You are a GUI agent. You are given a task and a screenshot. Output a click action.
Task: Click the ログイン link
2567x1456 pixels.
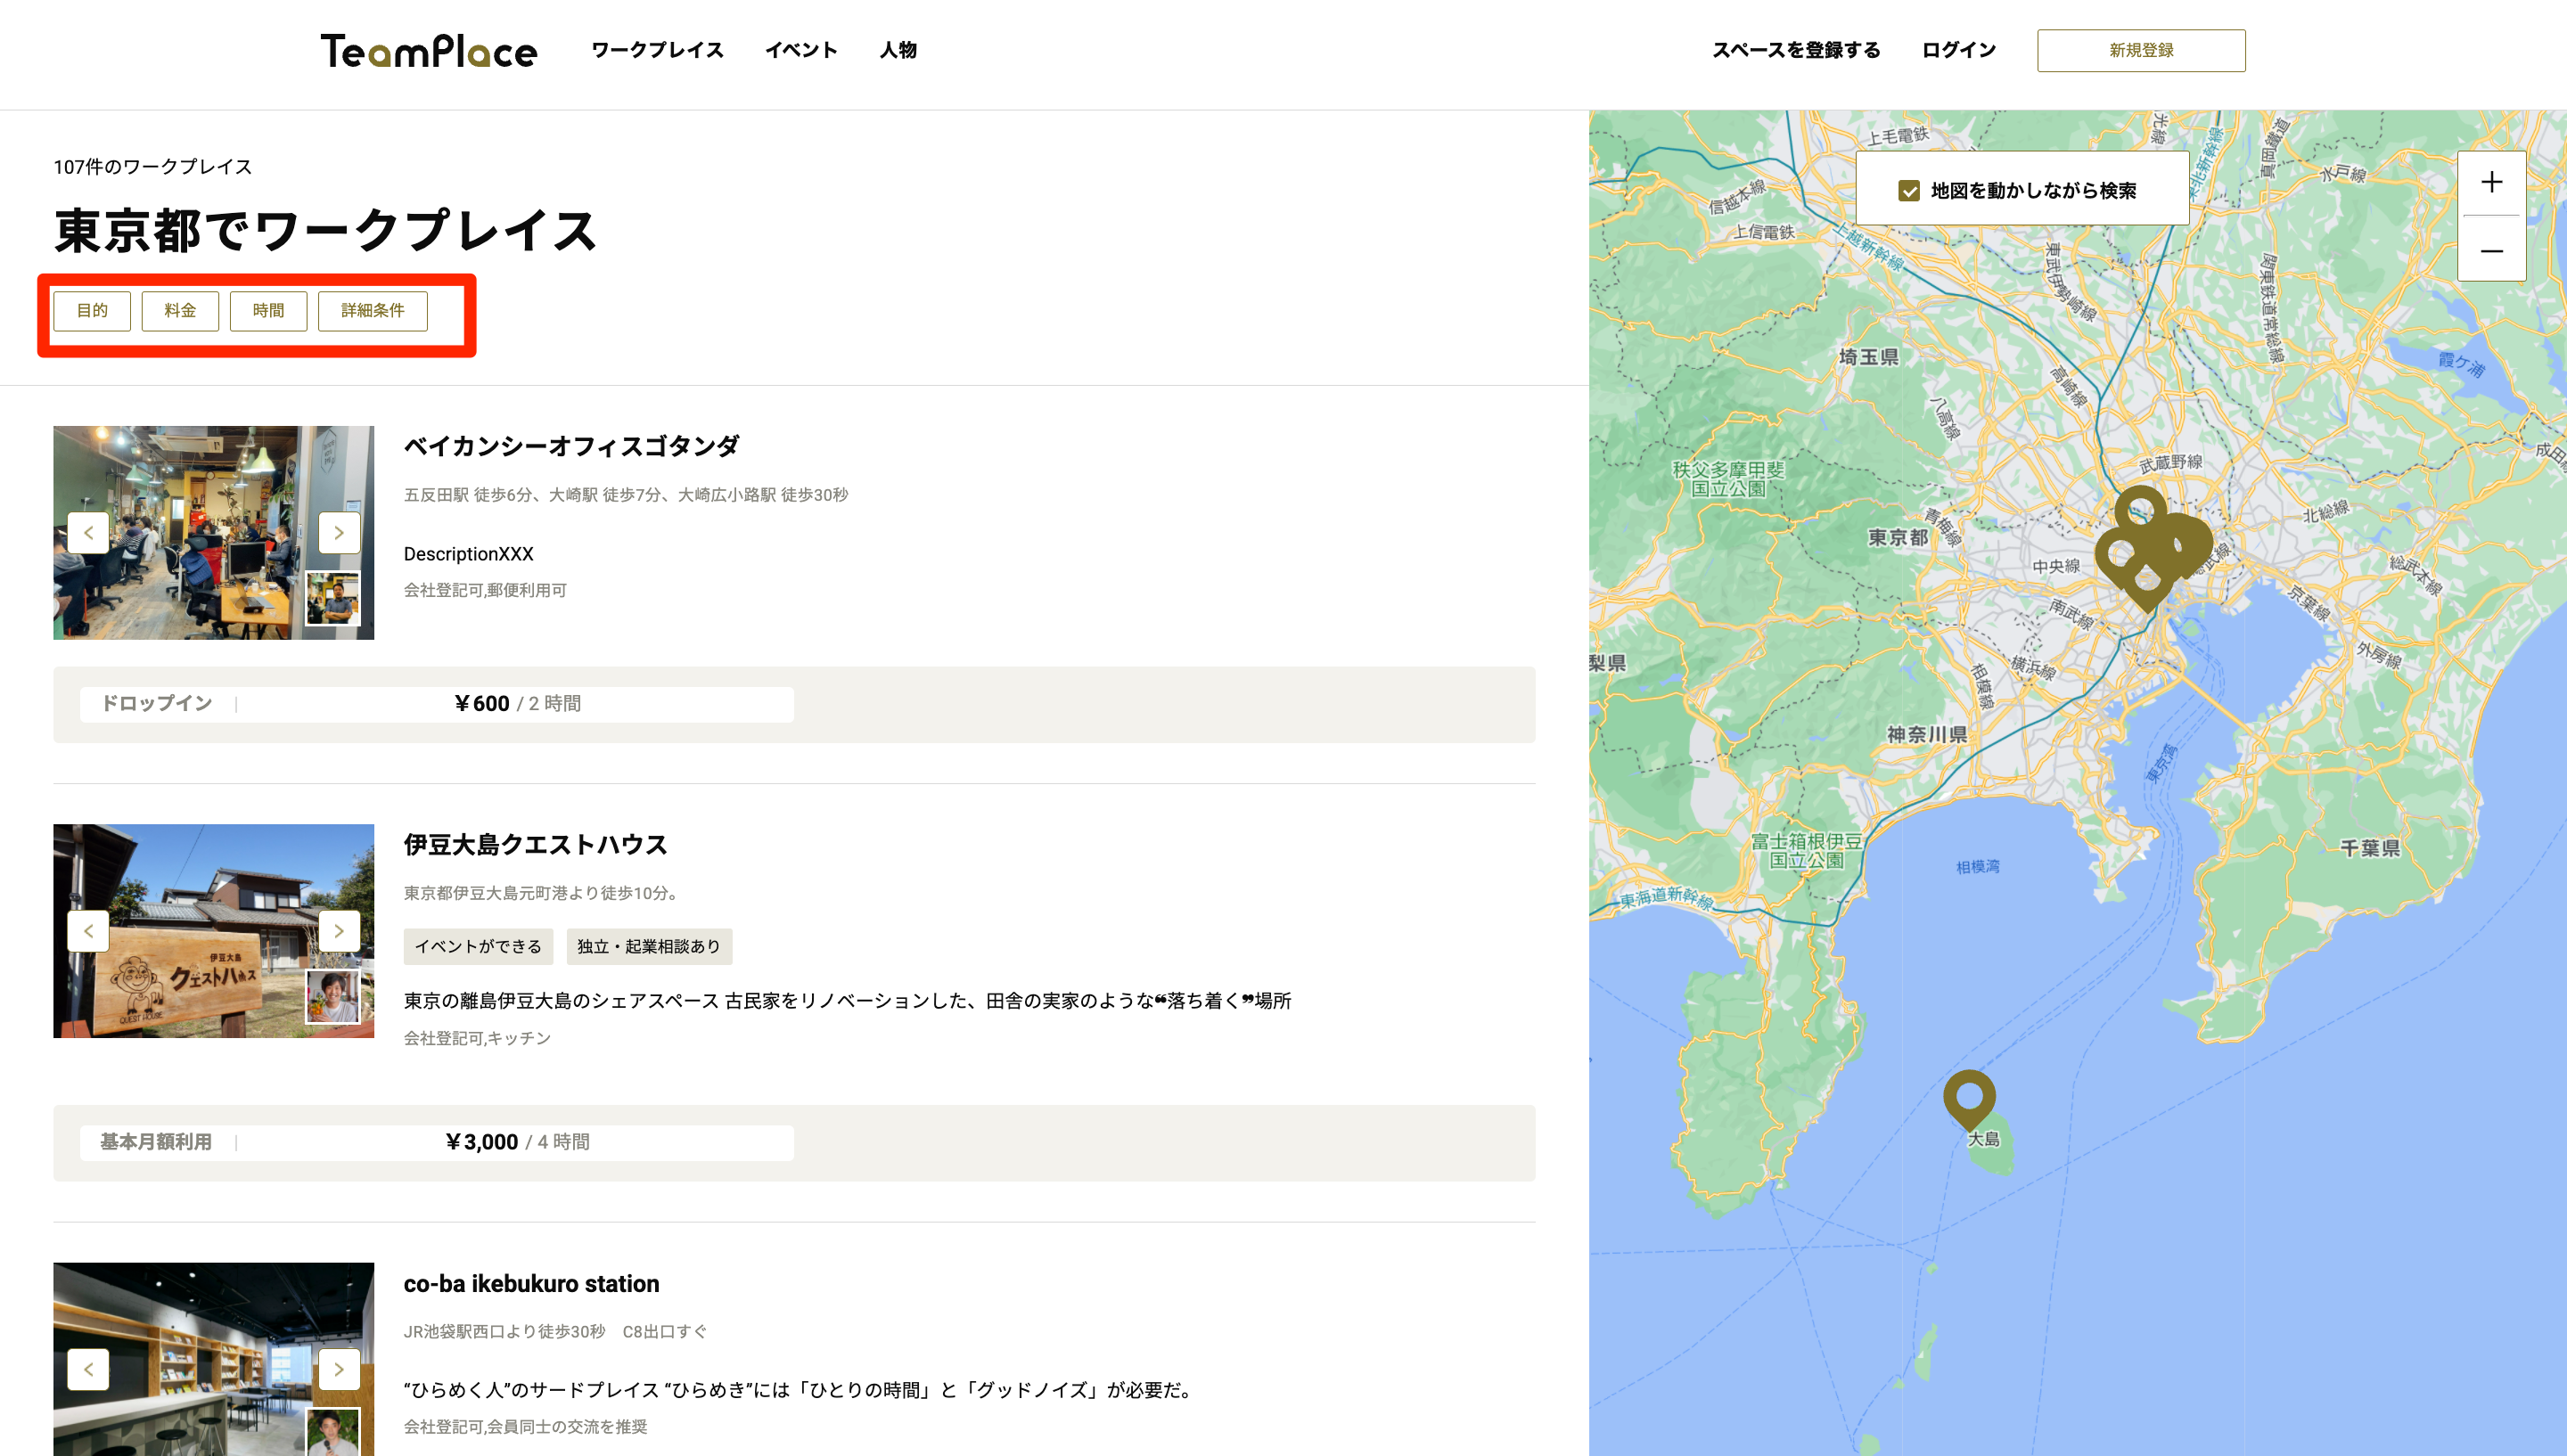coord(1958,50)
